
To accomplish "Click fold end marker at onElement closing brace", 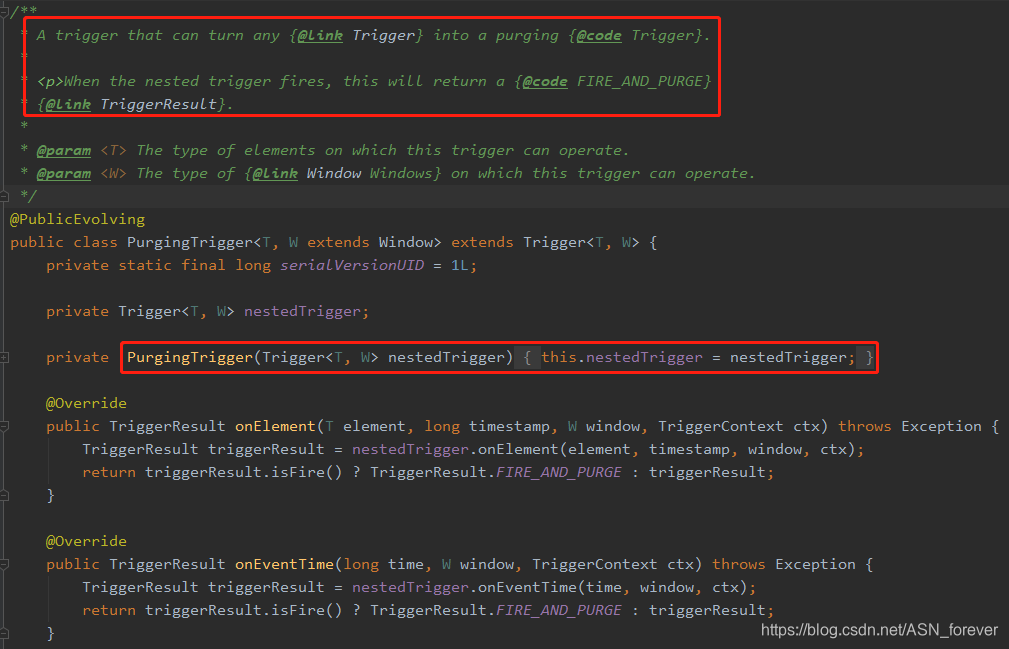I will (x=4, y=495).
